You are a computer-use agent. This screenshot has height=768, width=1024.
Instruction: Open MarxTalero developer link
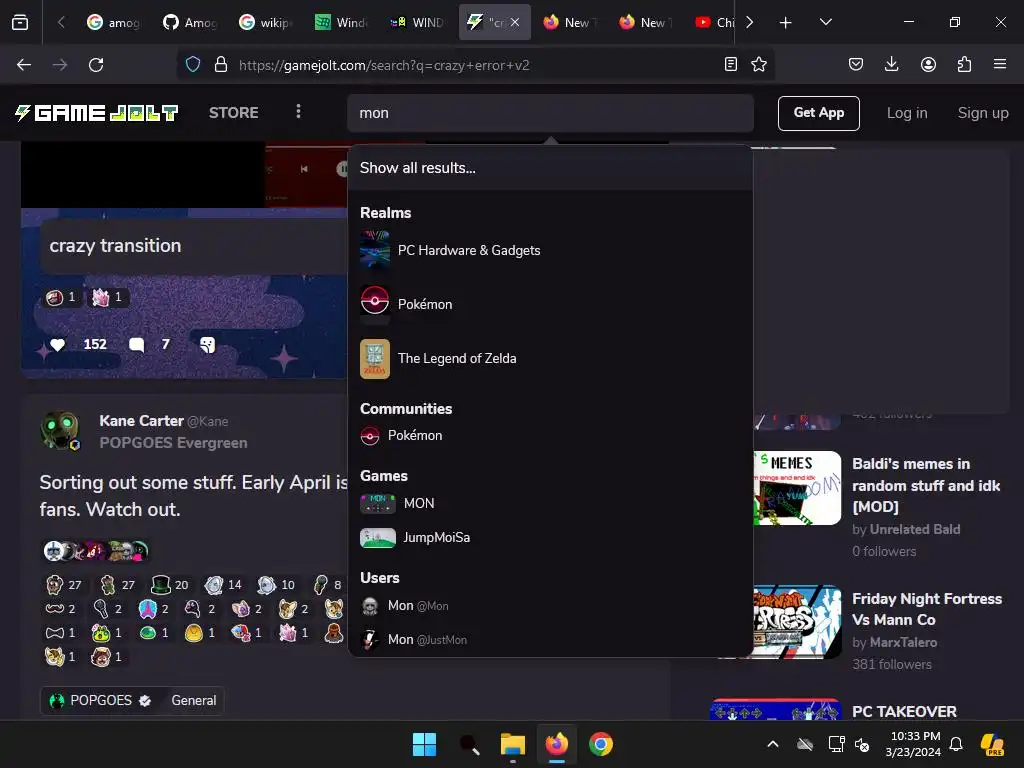coord(903,643)
